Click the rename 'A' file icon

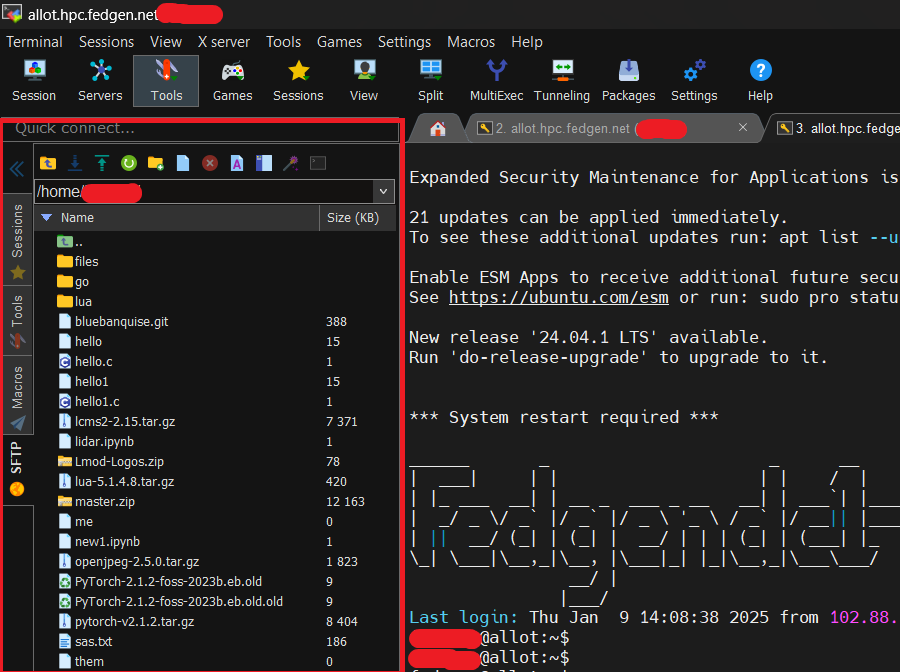[x=236, y=163]
